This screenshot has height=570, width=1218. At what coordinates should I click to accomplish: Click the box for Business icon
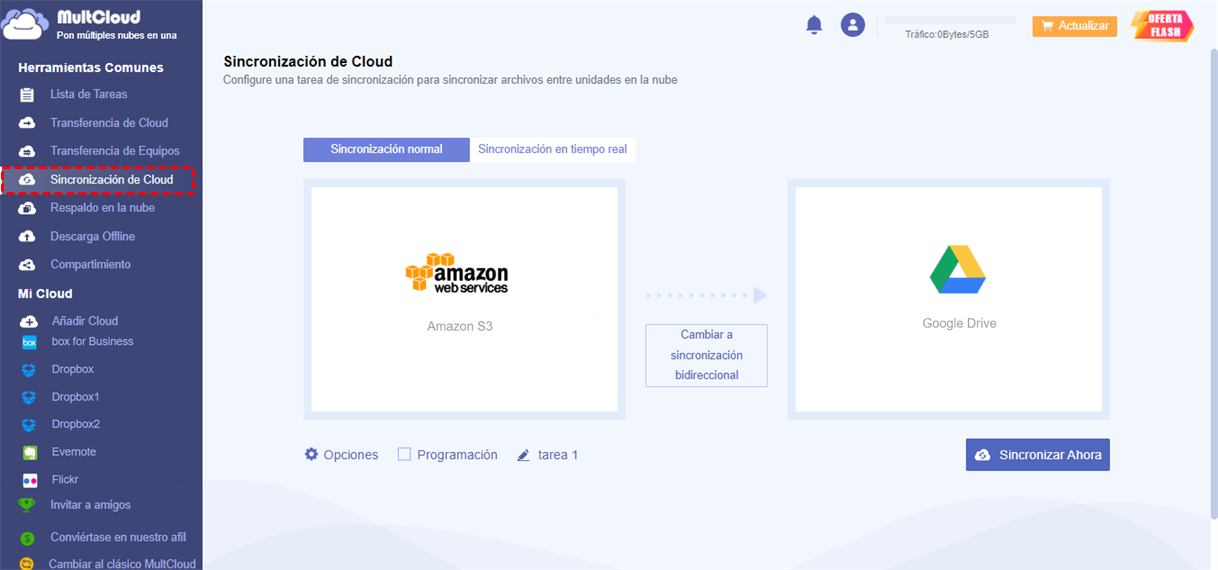[x=29, y=342]
